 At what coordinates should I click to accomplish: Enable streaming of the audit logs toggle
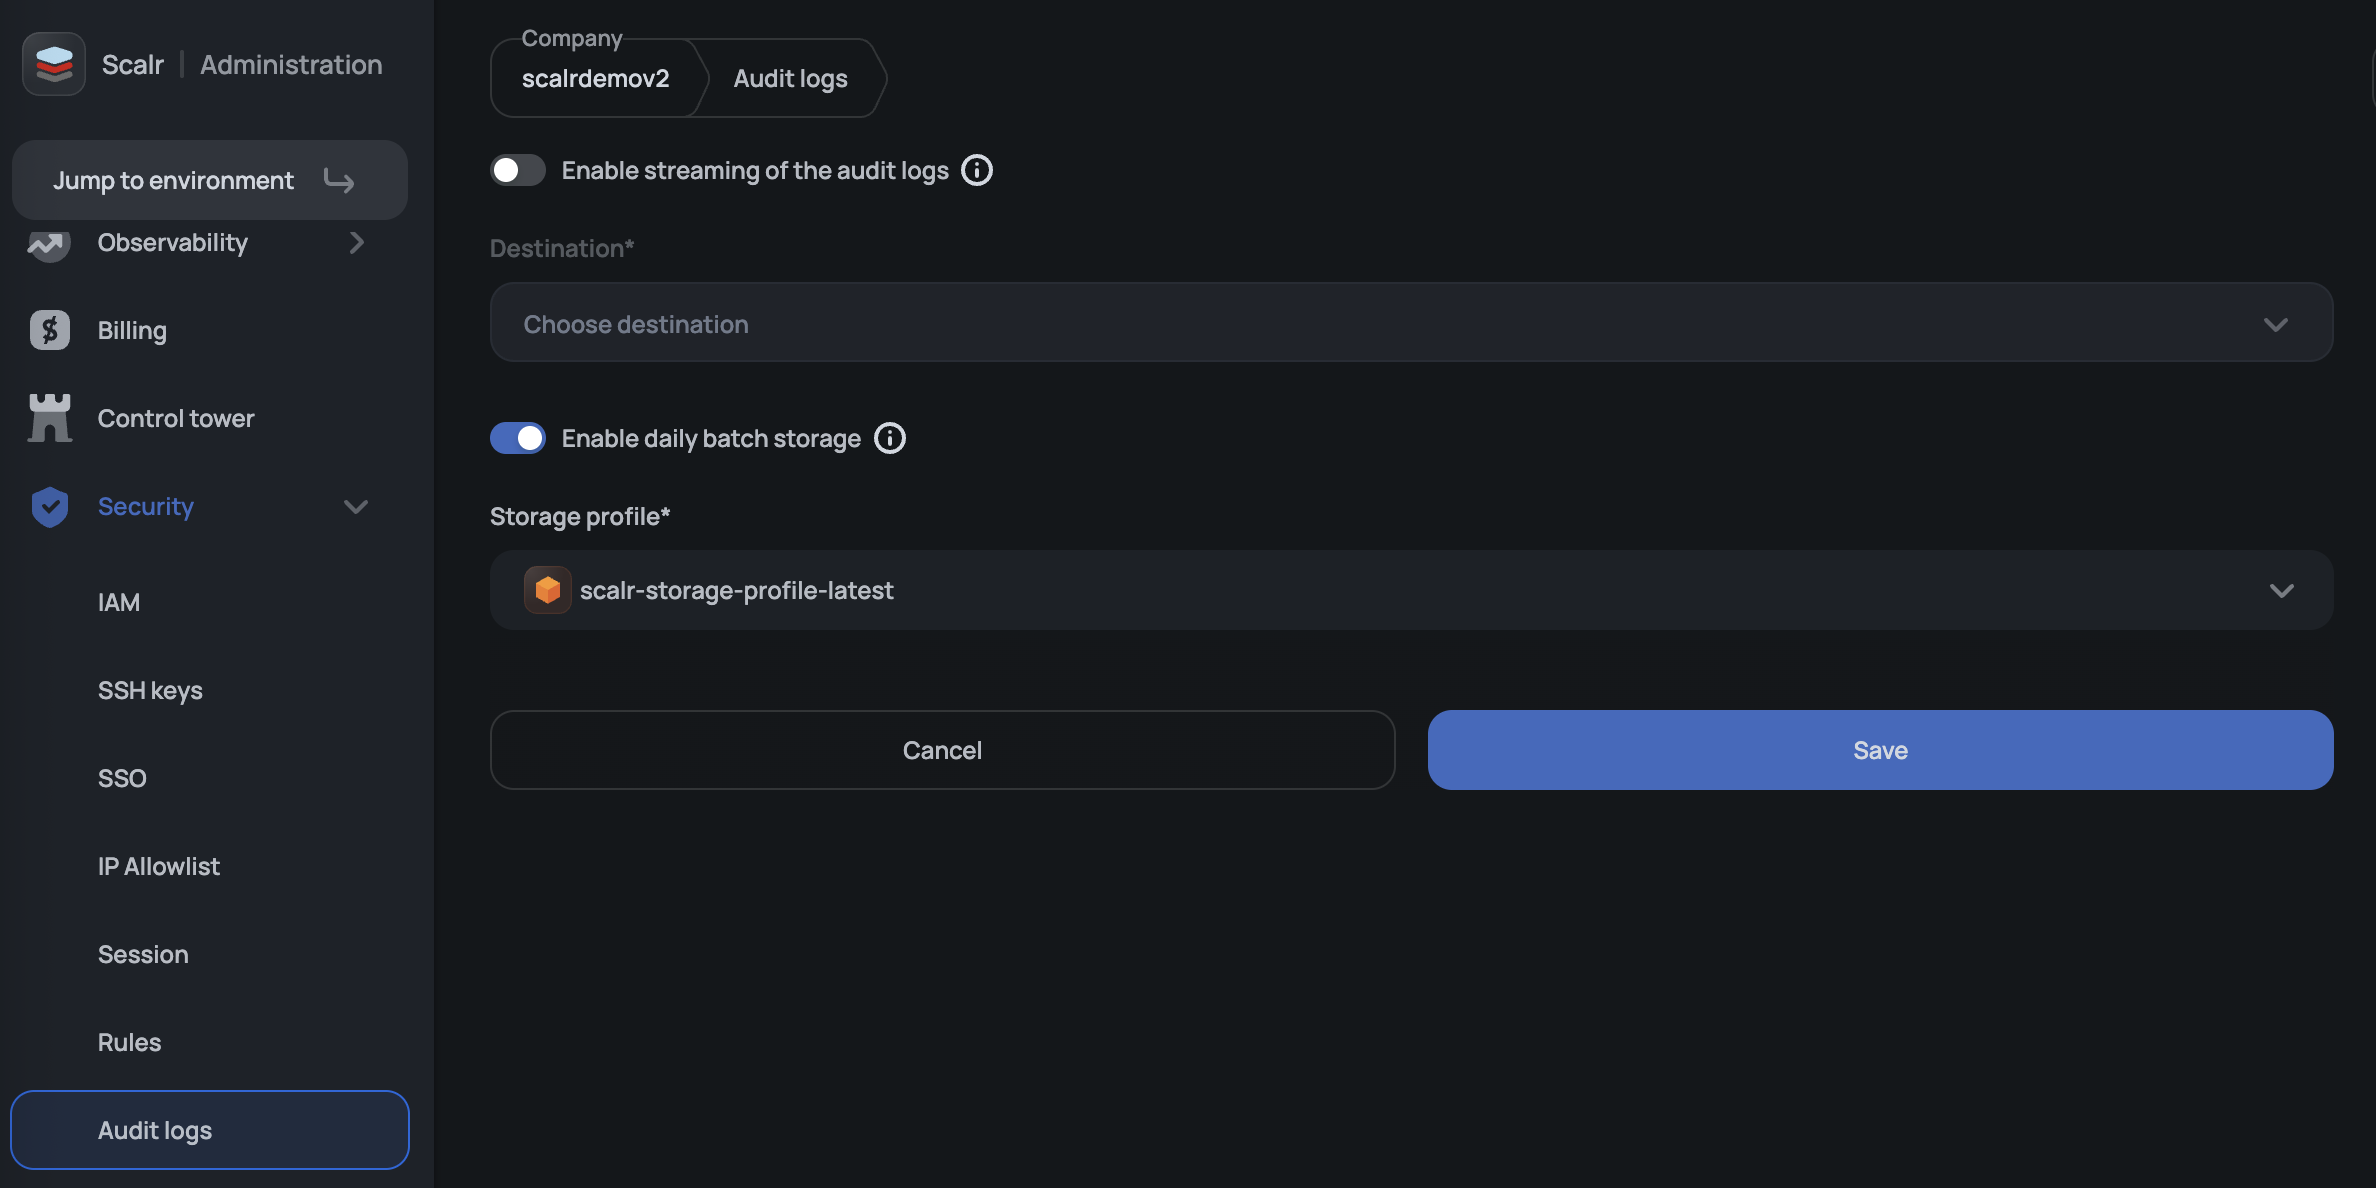517,170
